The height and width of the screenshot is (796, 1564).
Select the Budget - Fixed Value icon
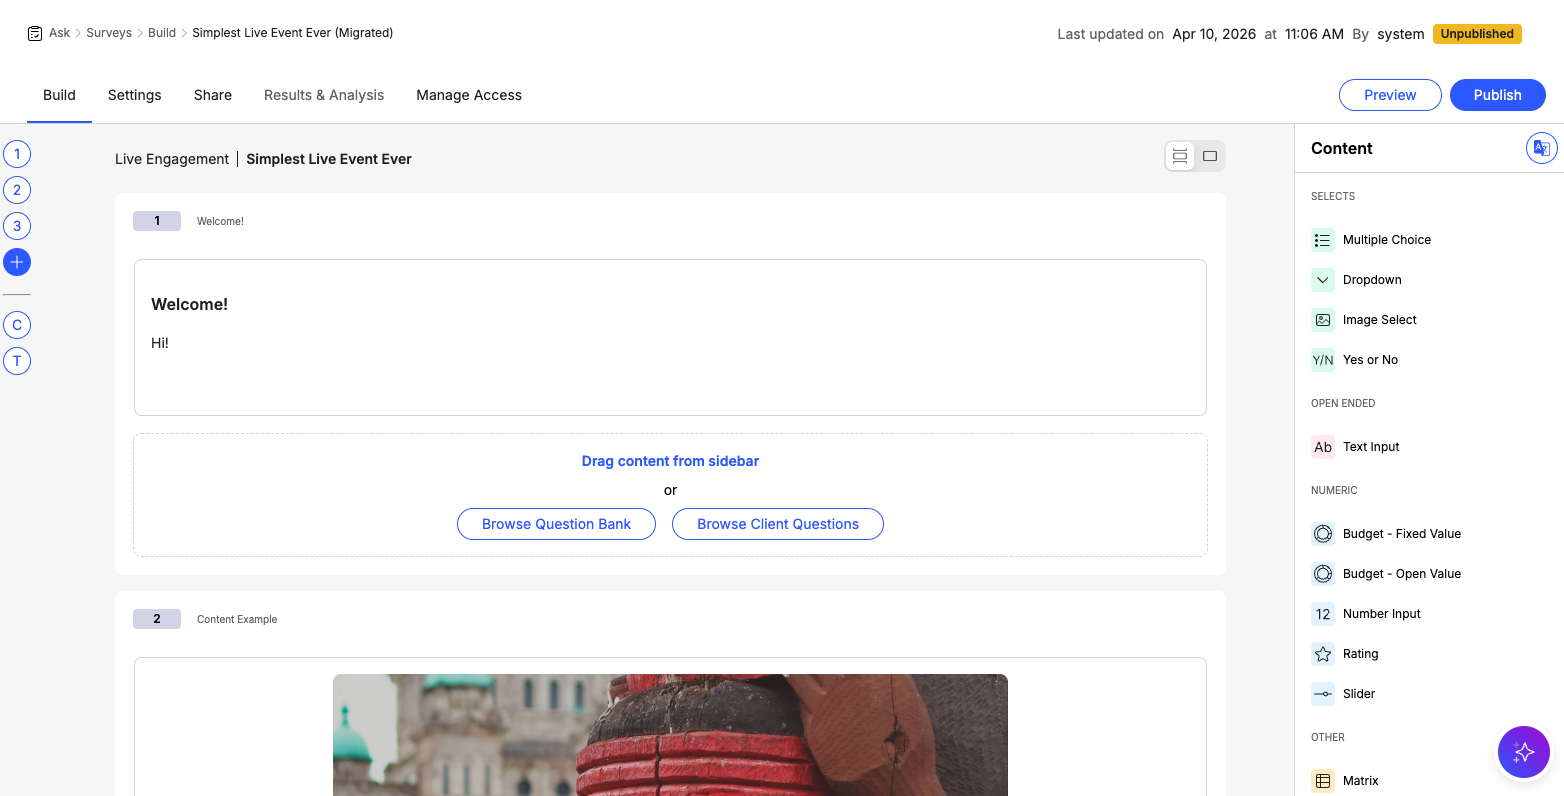tap(1323, 534)
